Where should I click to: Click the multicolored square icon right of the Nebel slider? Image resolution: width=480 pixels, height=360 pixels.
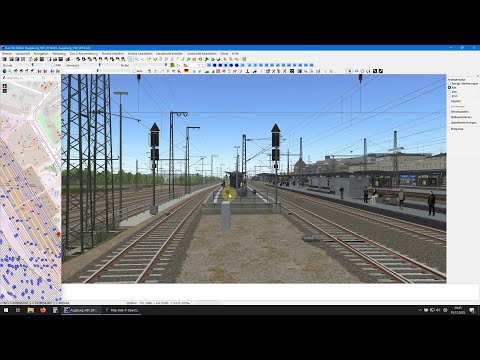pyautogui.click(x=173, y=65)
